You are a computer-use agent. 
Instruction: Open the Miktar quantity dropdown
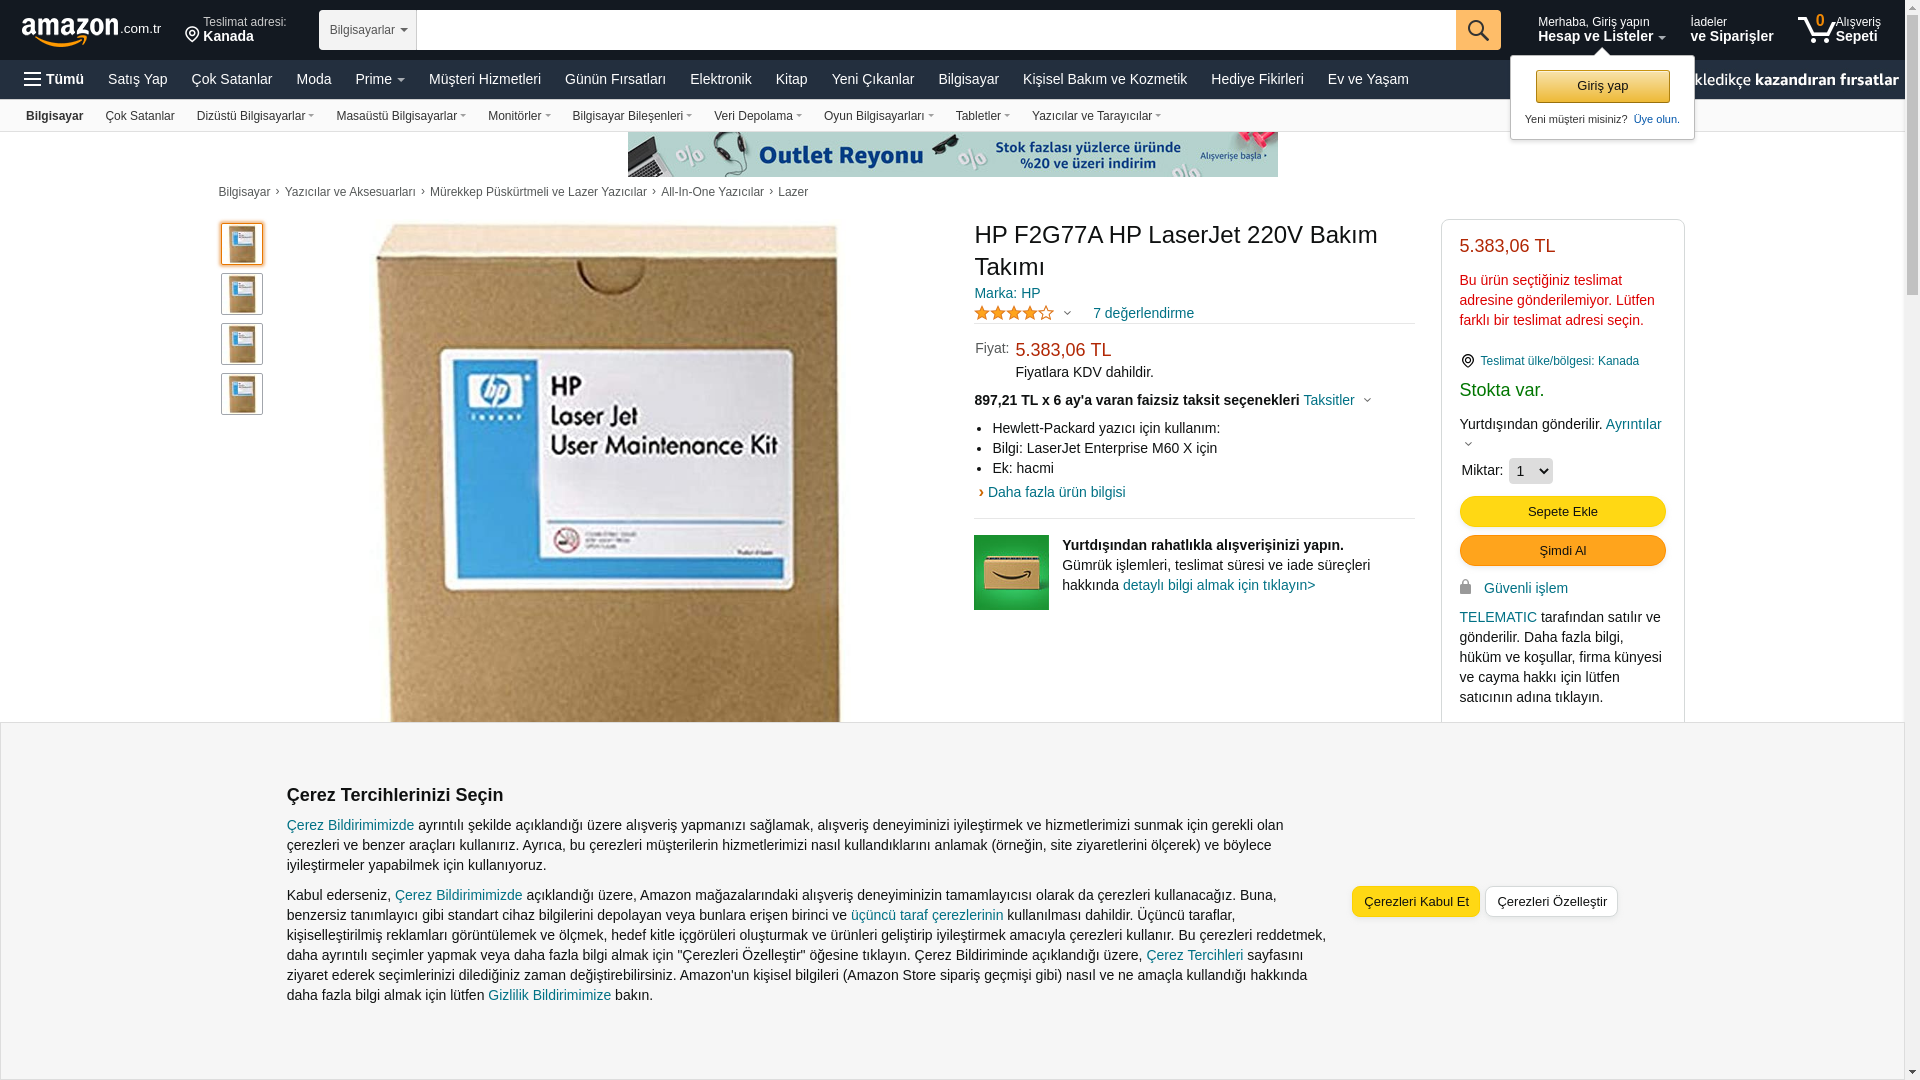1530,471
